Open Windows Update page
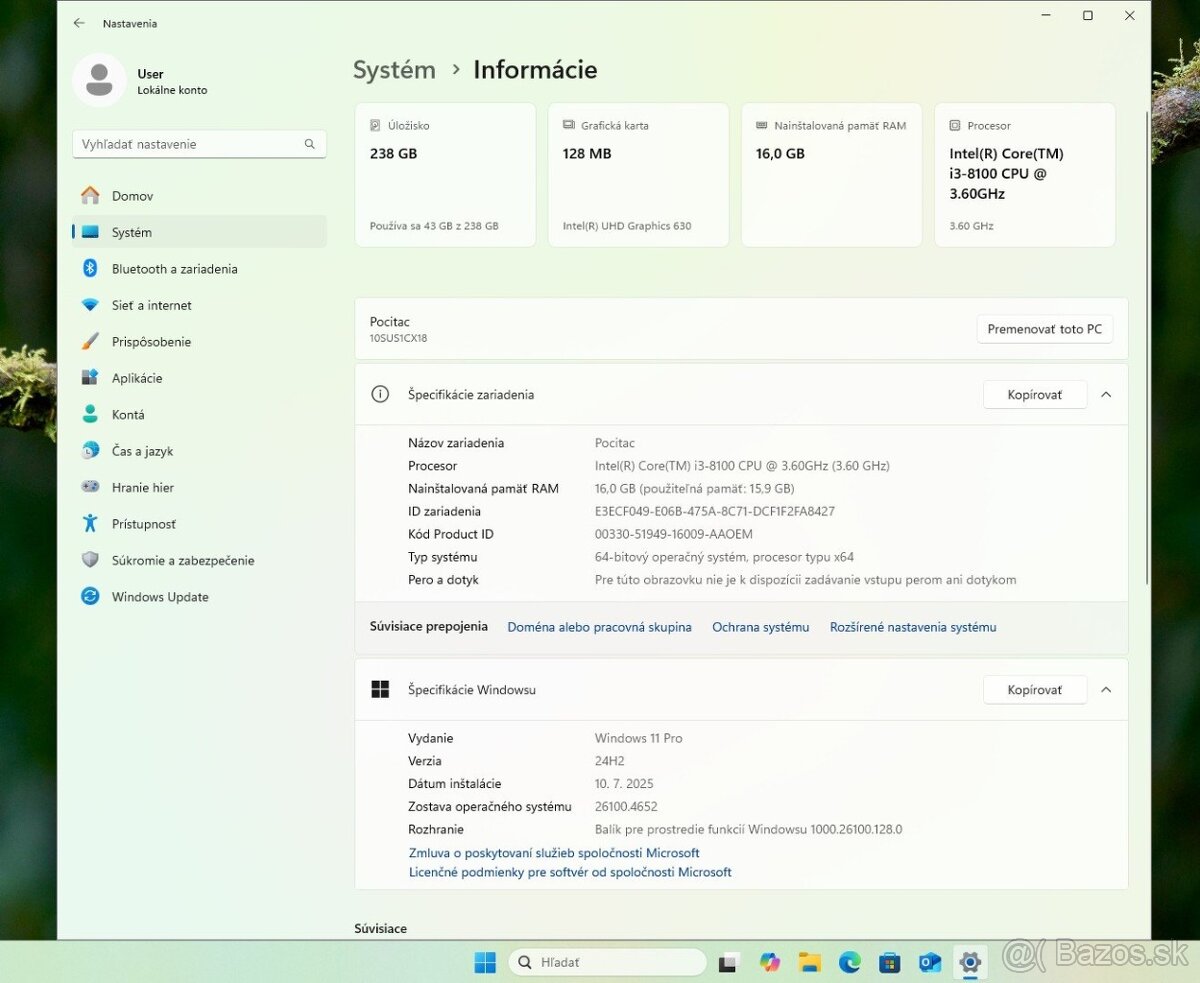Viewport: 1200px width, 983px height. (199, 597)
